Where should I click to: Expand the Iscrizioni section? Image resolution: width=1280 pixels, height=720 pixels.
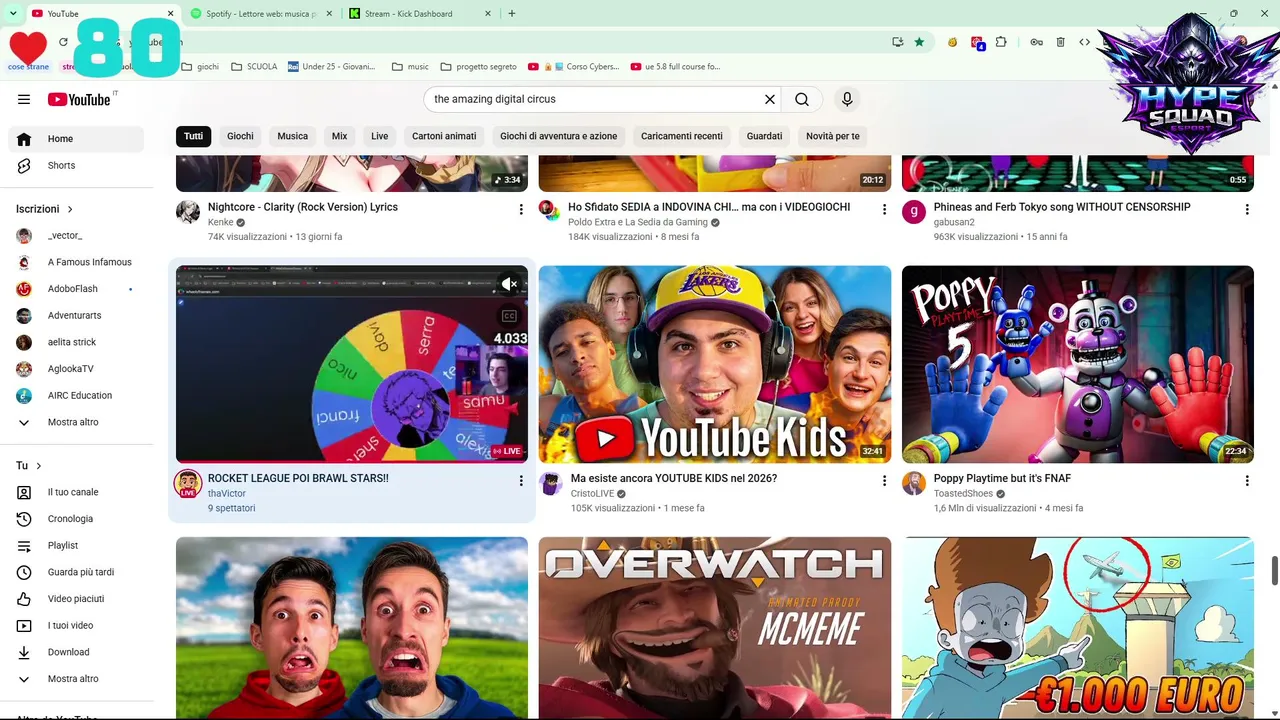coord(45,209)
